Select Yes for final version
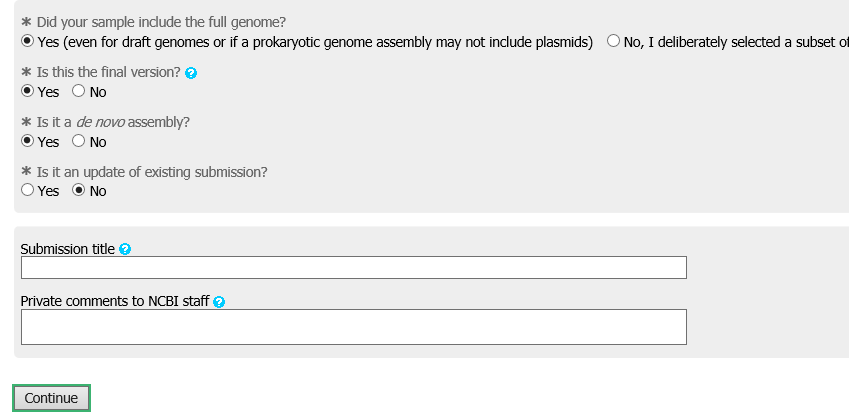This screenshot has width=849, height=414. [27, 91]
